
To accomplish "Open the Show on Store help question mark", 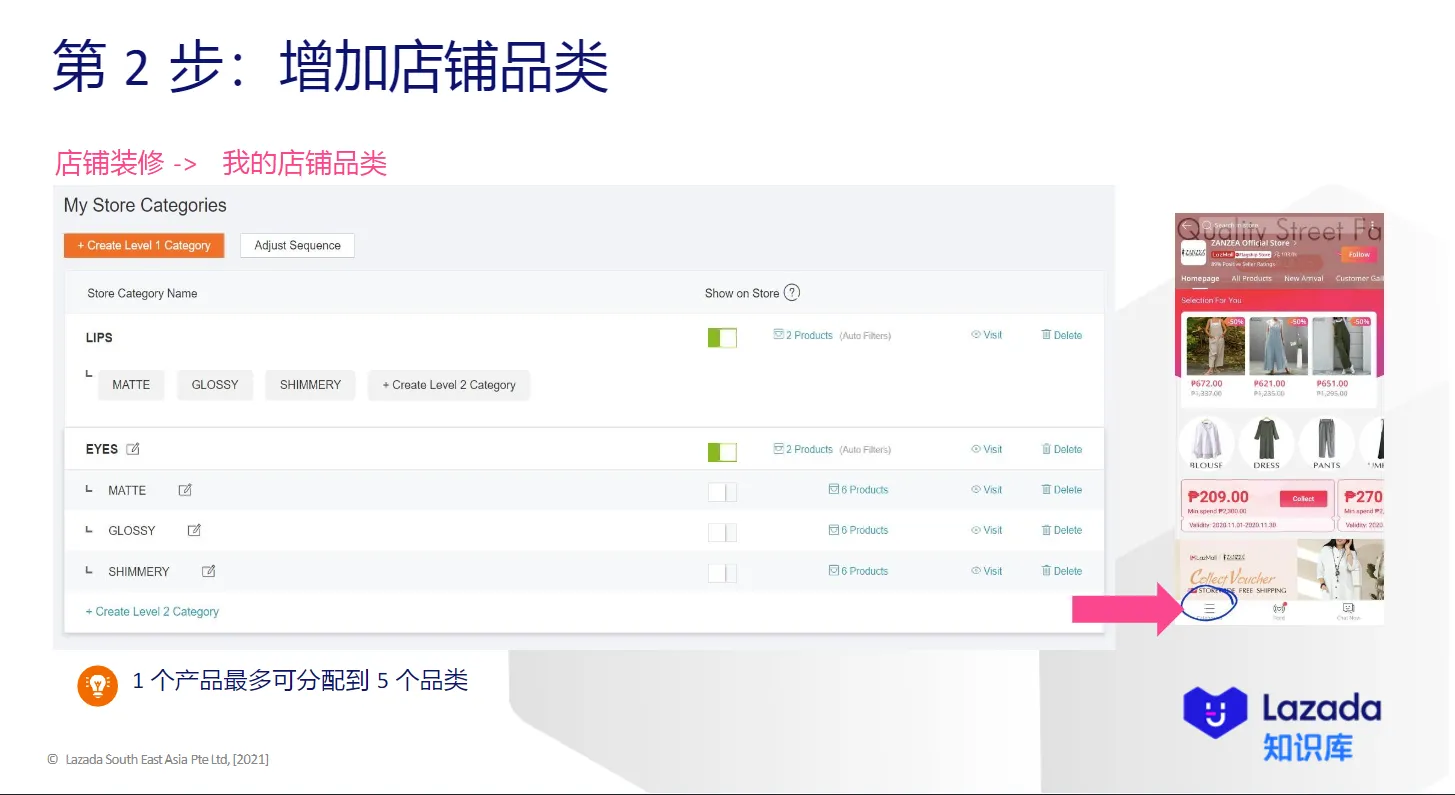I will pos(790,292).
